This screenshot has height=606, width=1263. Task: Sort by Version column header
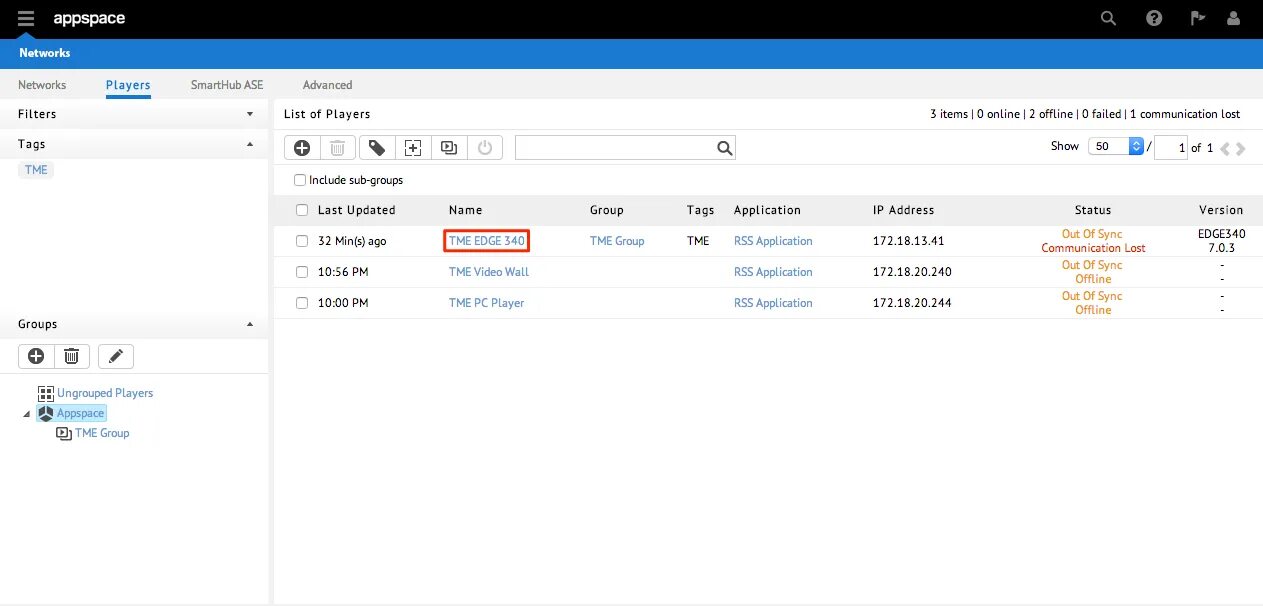(1221, 210)
